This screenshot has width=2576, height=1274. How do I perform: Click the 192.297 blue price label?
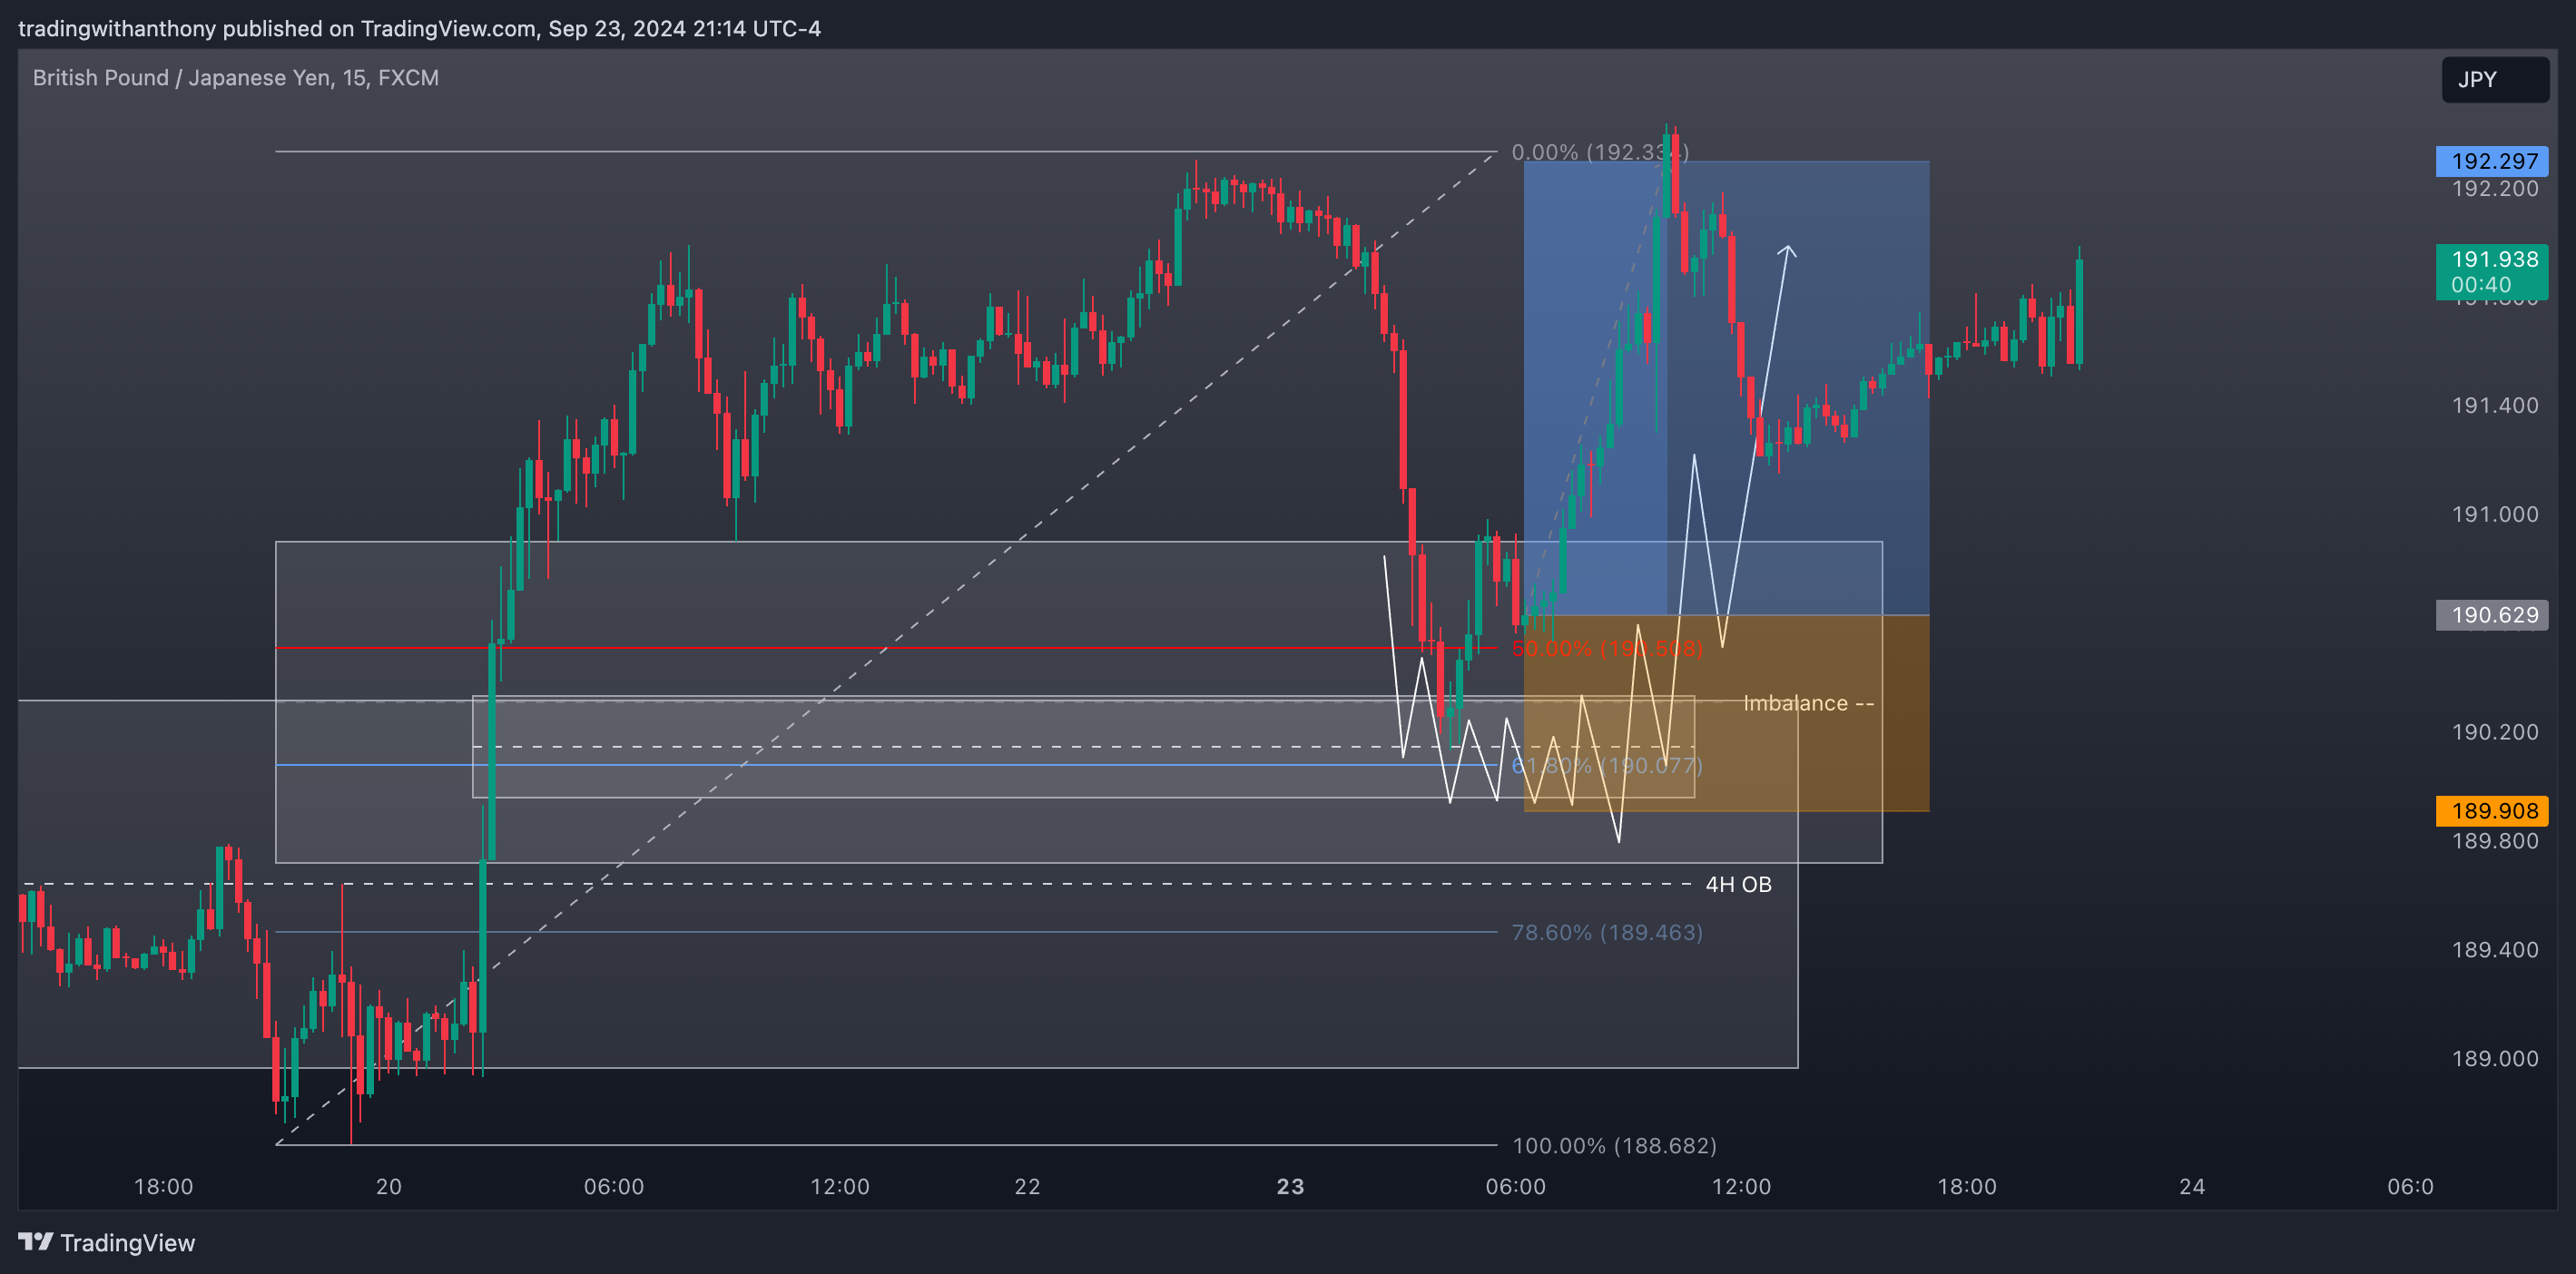point(2492,161)
